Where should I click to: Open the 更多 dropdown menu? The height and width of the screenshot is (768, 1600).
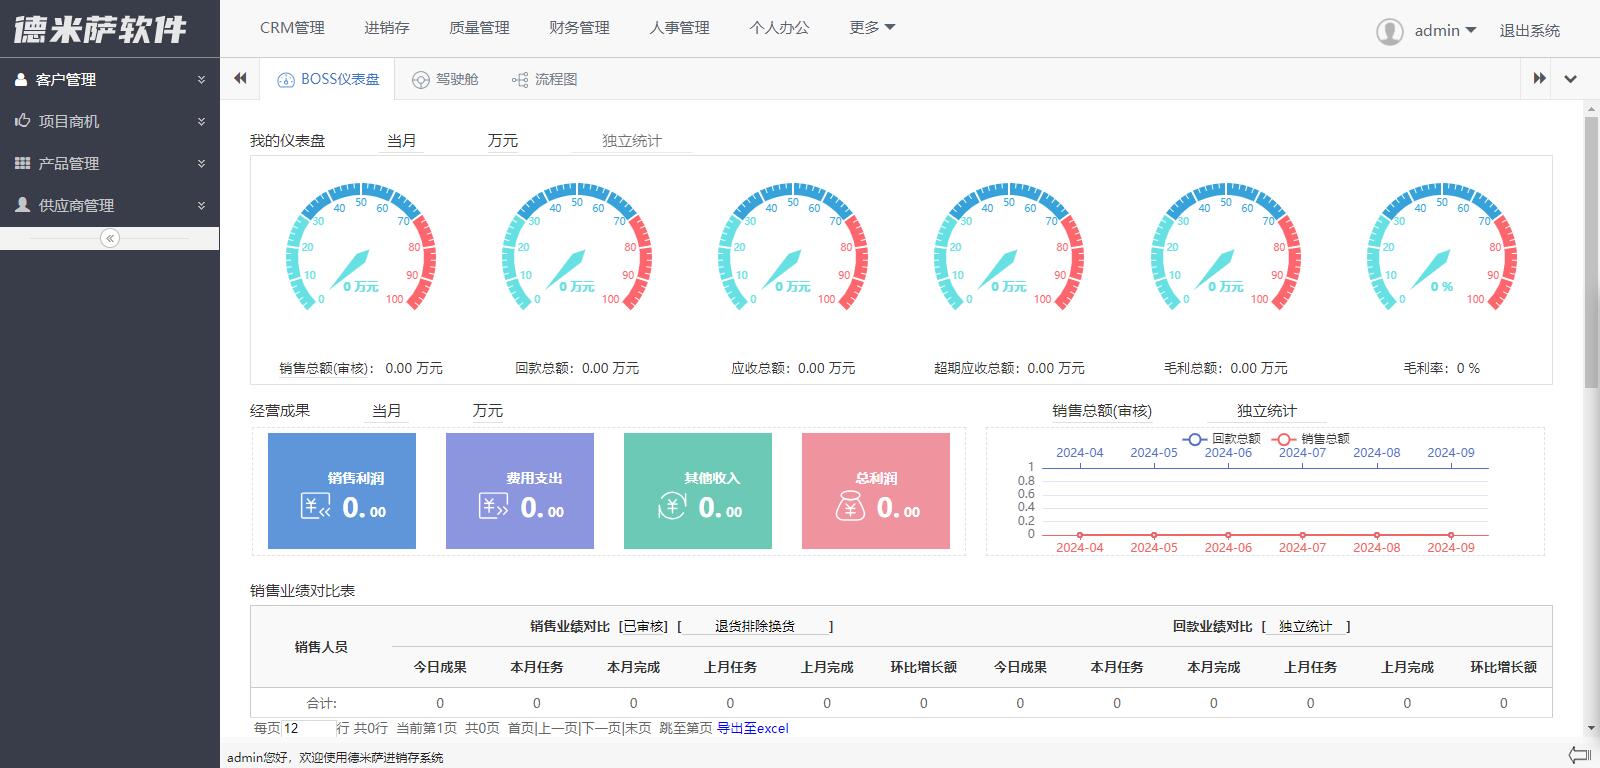click(x=872, y=28)
